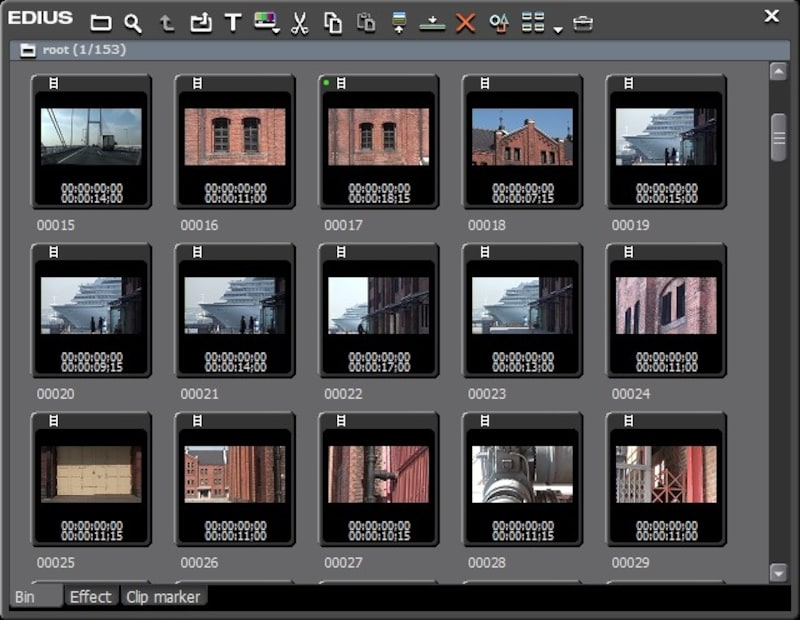Click the Add Title T icon
800x620 pixels.
(x=233, y=22)
